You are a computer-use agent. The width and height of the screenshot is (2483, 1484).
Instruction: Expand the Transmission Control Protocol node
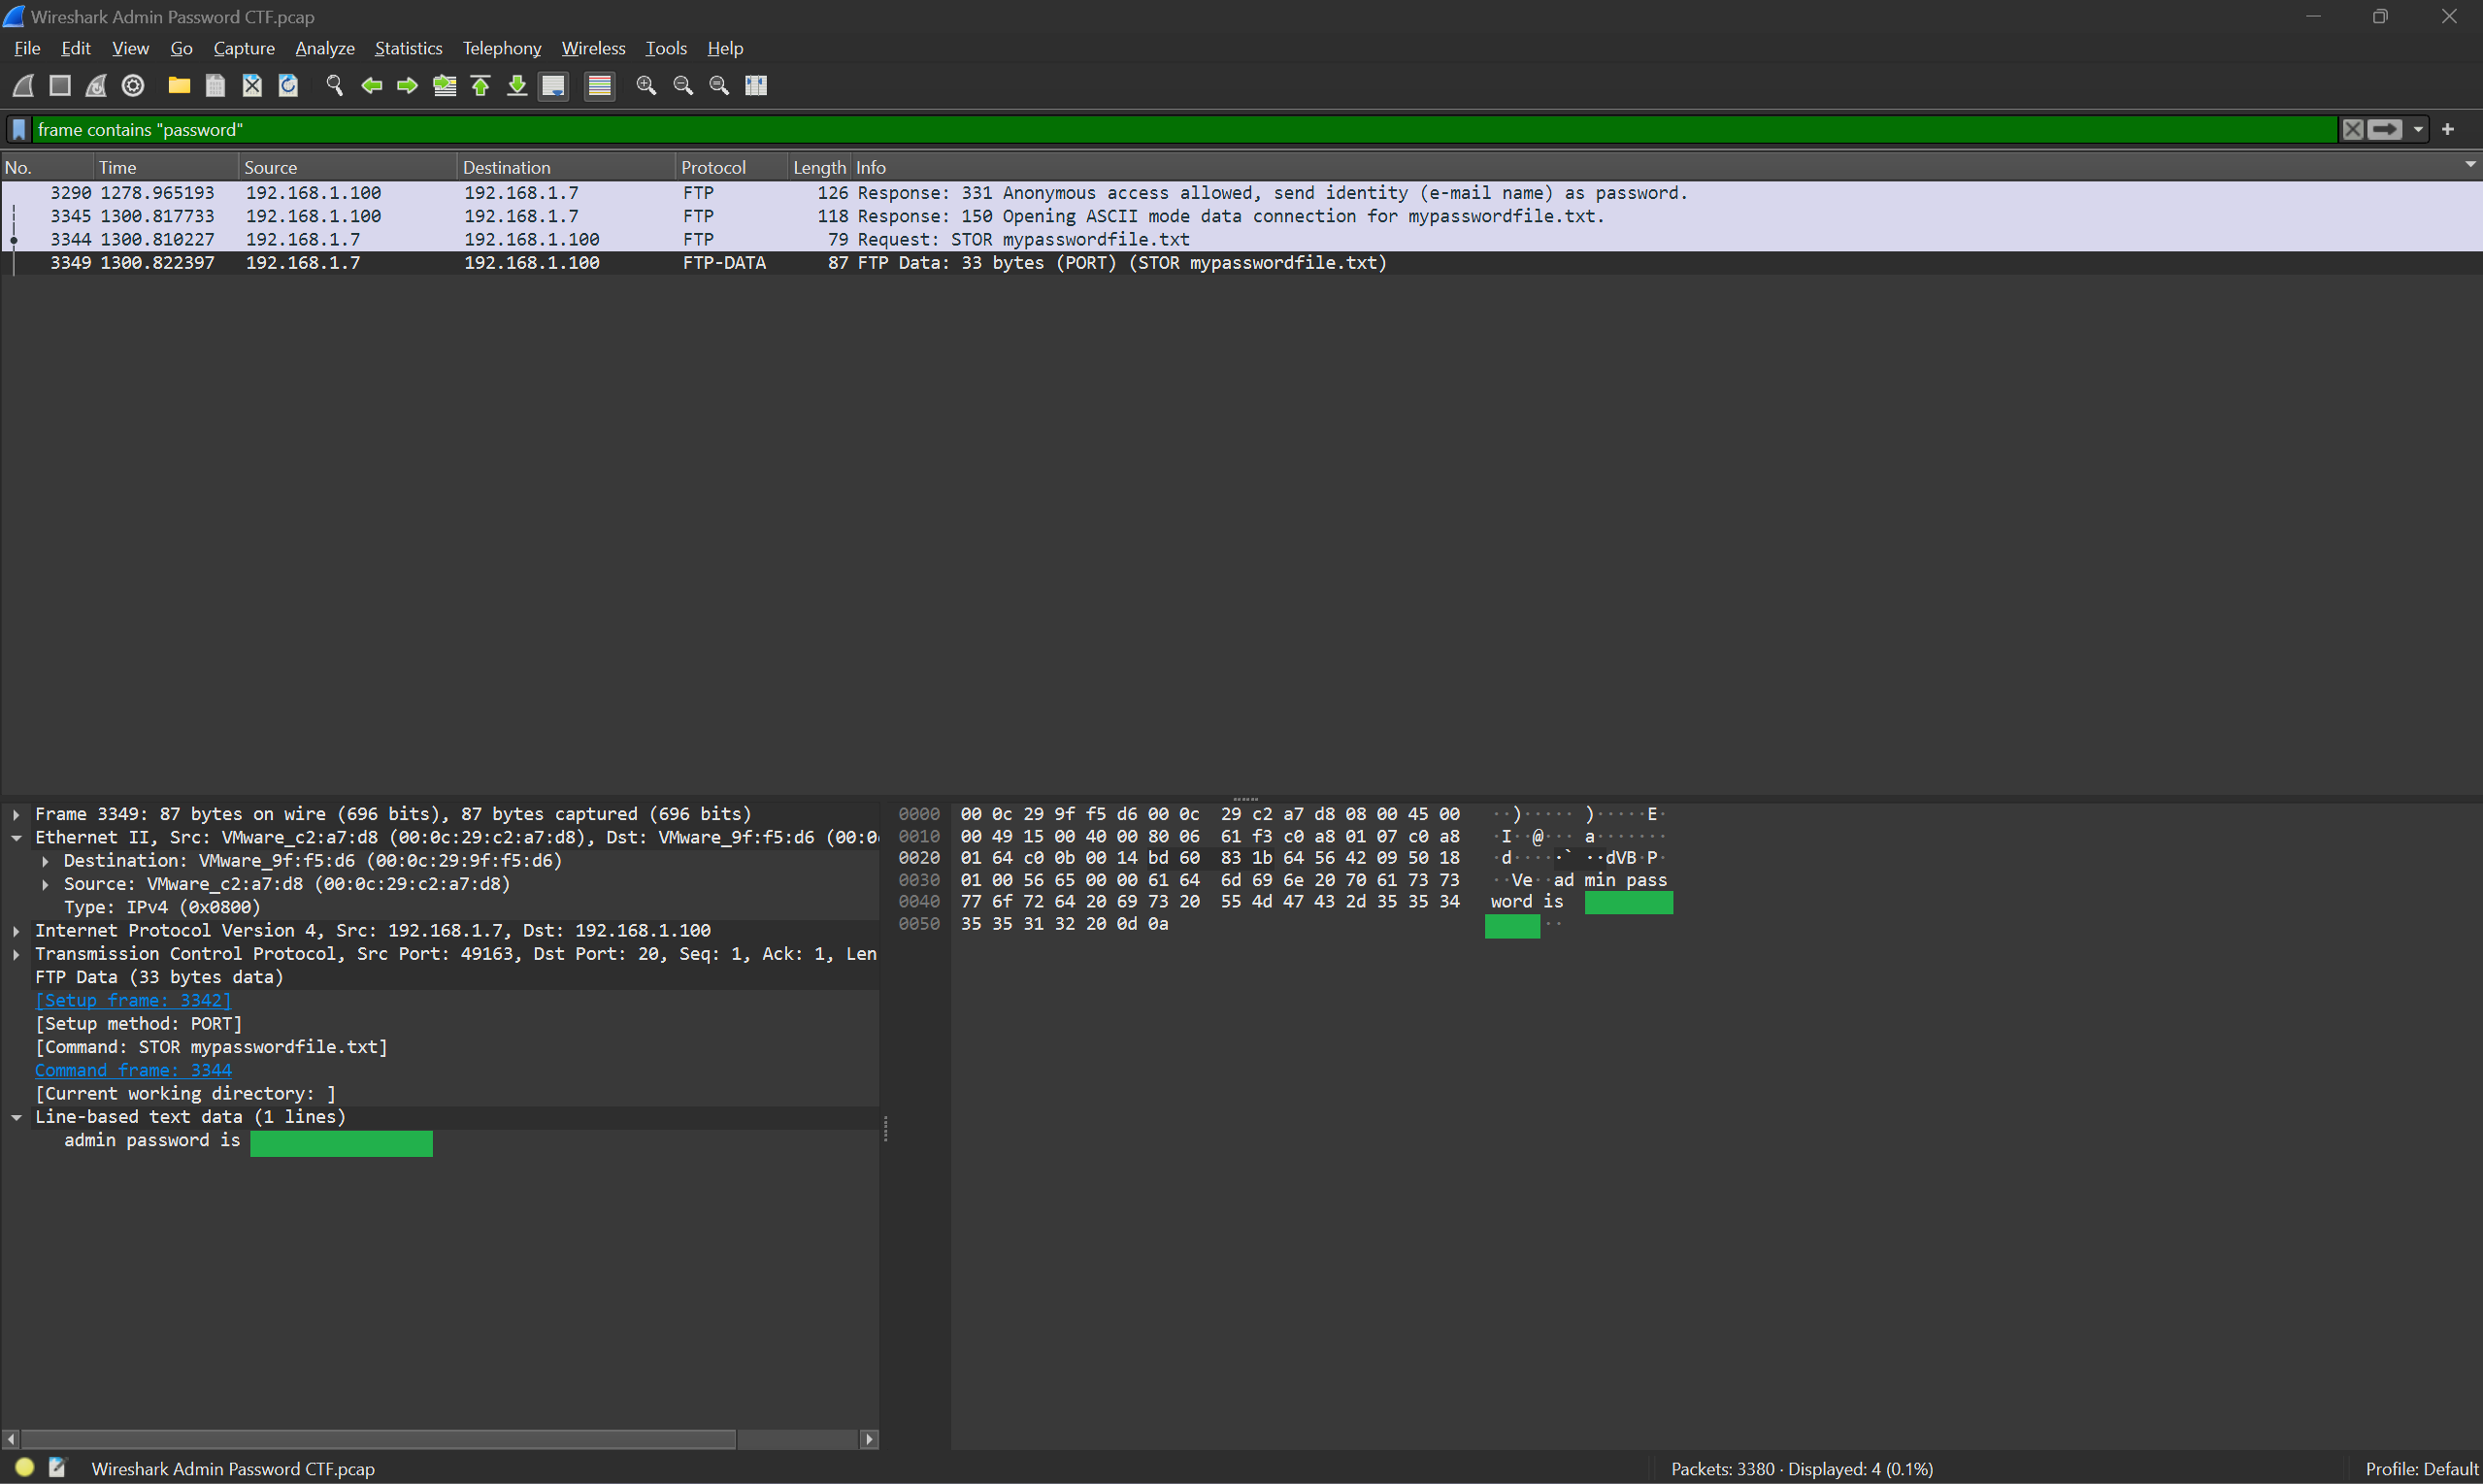click(16, 955)
